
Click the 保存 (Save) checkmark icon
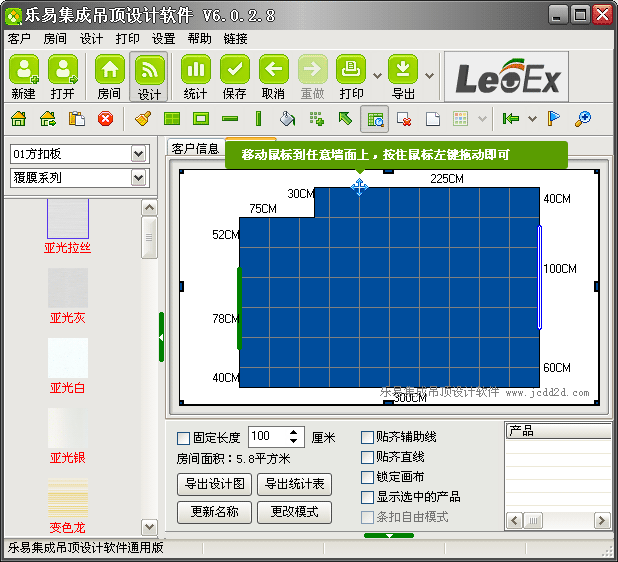point(234,70)
